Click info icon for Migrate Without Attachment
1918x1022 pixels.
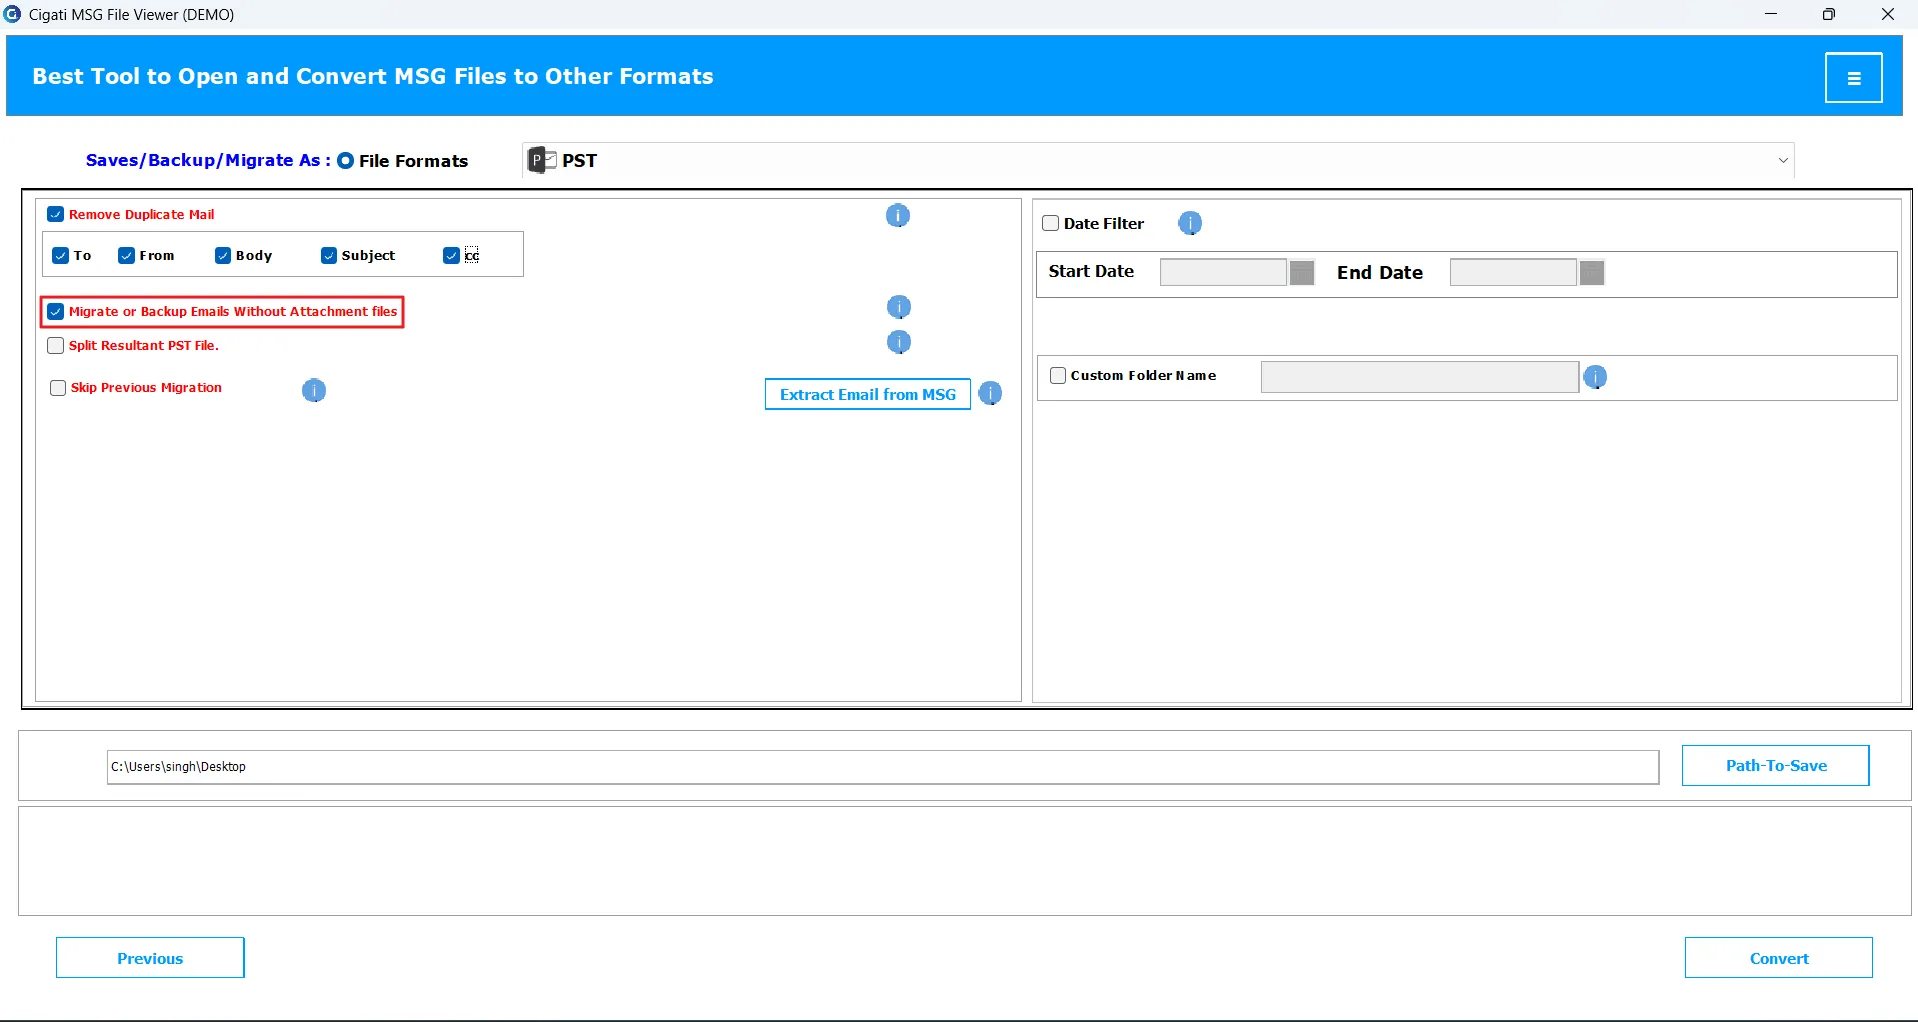(899, 307)
